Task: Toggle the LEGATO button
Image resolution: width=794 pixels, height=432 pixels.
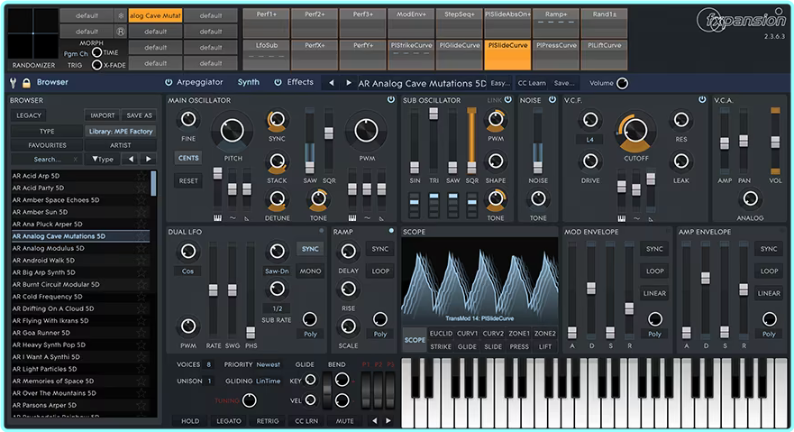Action: click(x=229, y=421)
